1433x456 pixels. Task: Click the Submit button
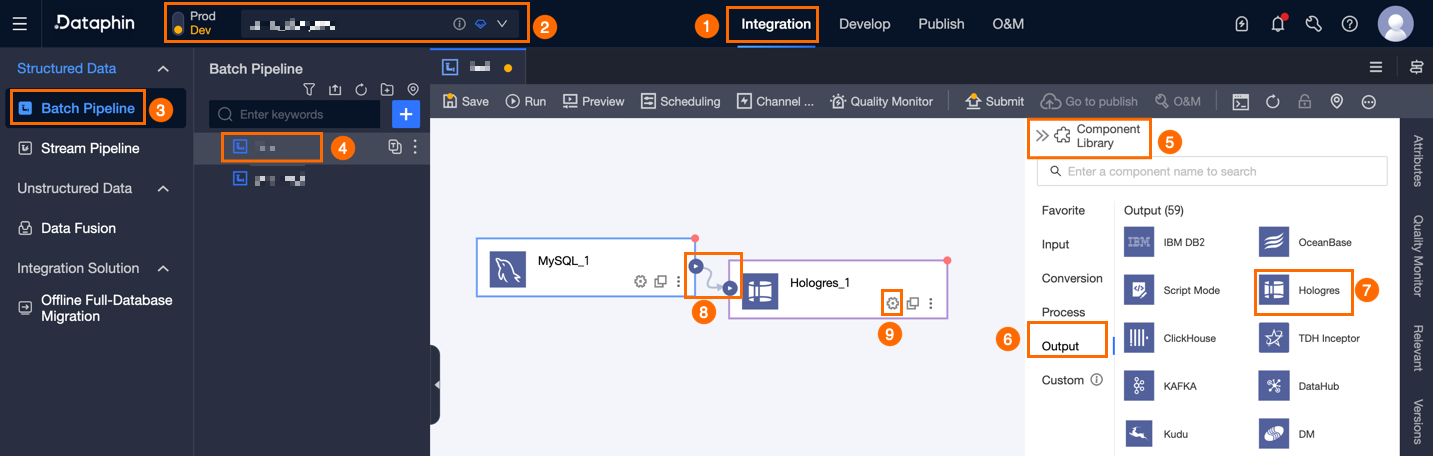pos(994,101)
